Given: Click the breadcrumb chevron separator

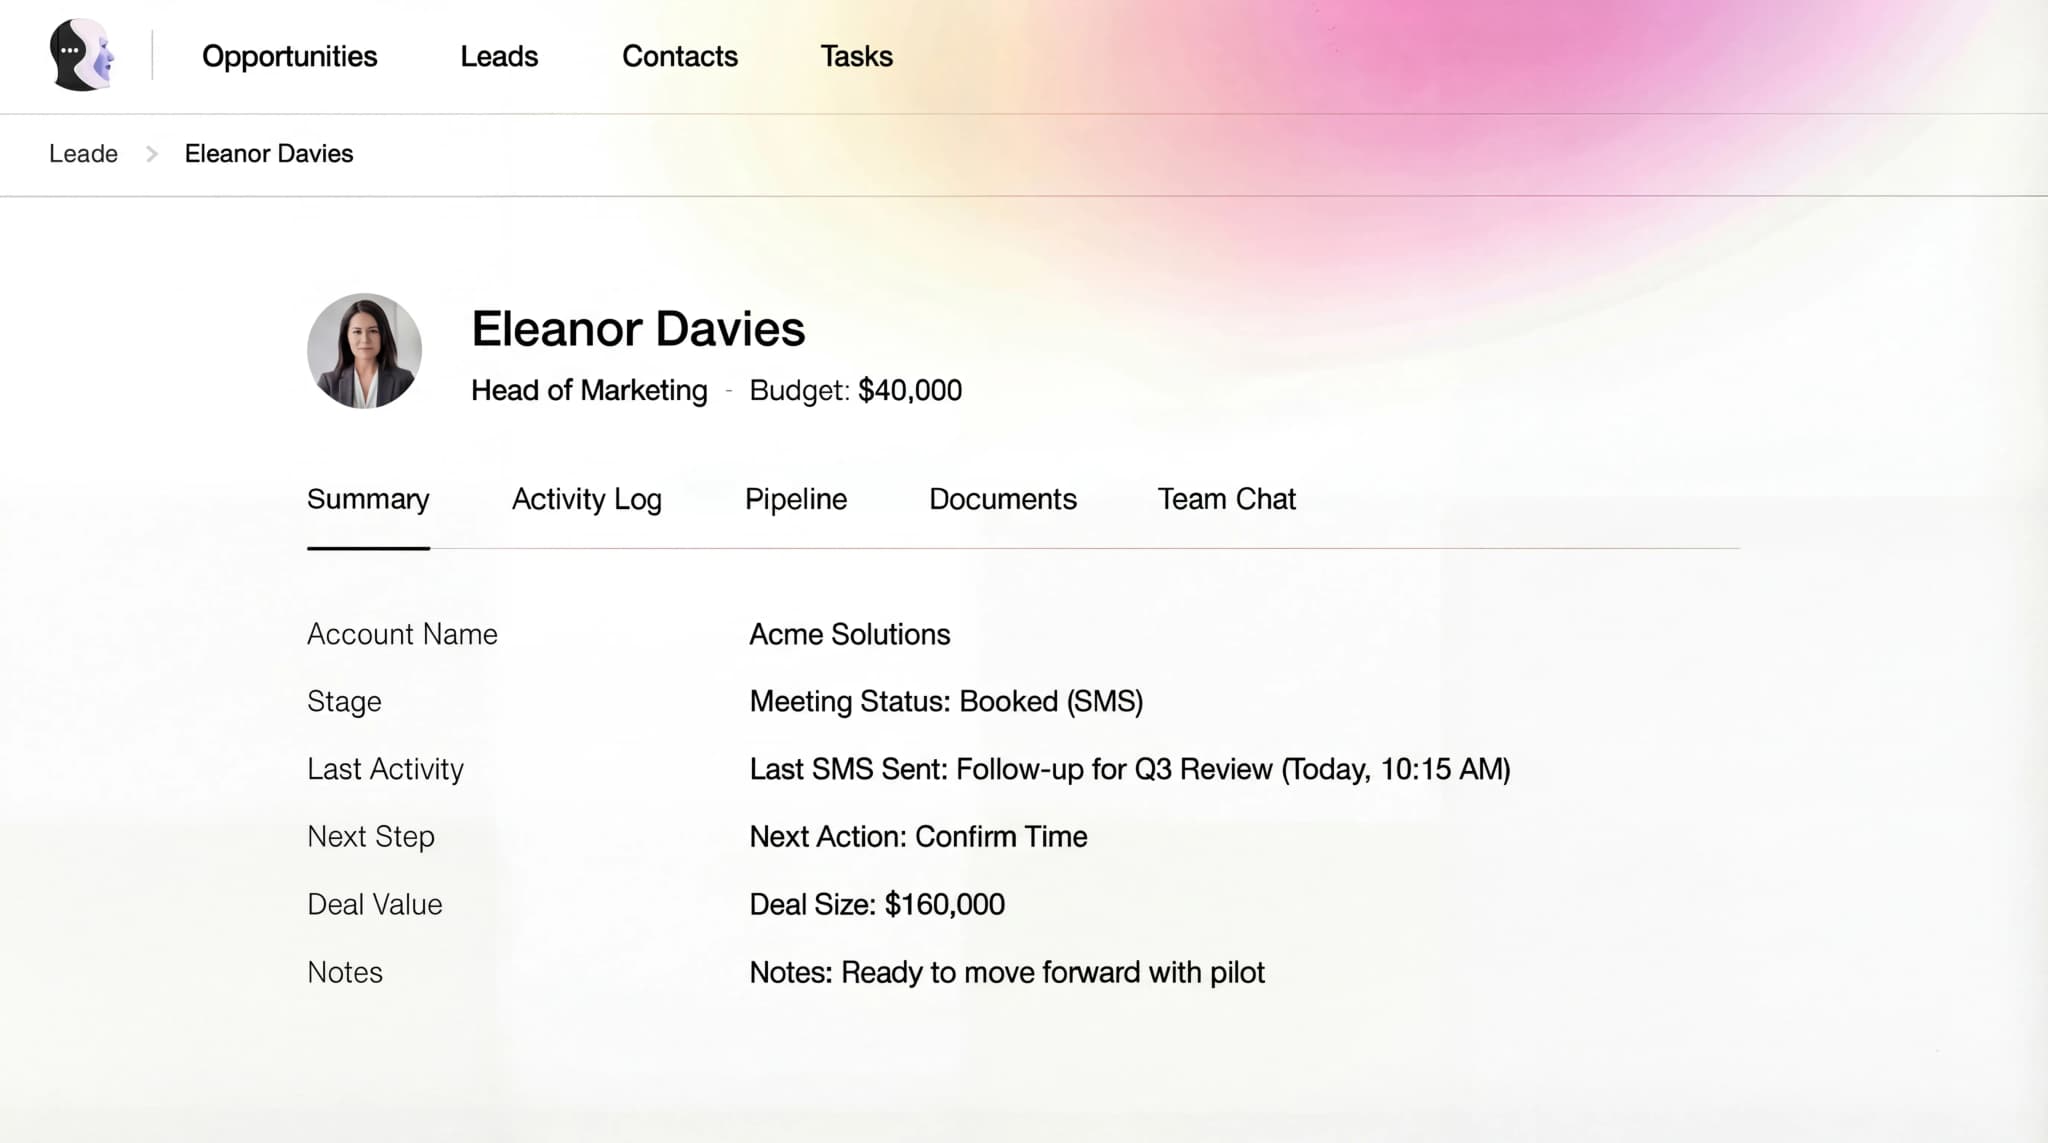Looking at the screenshot, I should [152, 154].
